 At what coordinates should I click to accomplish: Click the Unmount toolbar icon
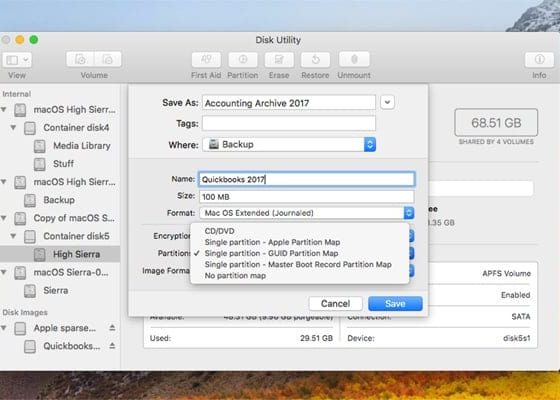click(354, 59)
